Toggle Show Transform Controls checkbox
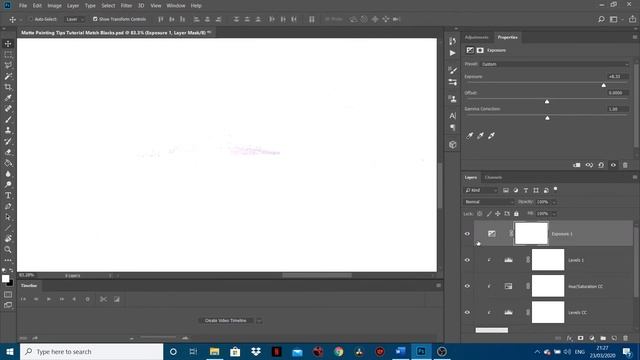This screenshot has height=360, width=640. pos(95,19)
